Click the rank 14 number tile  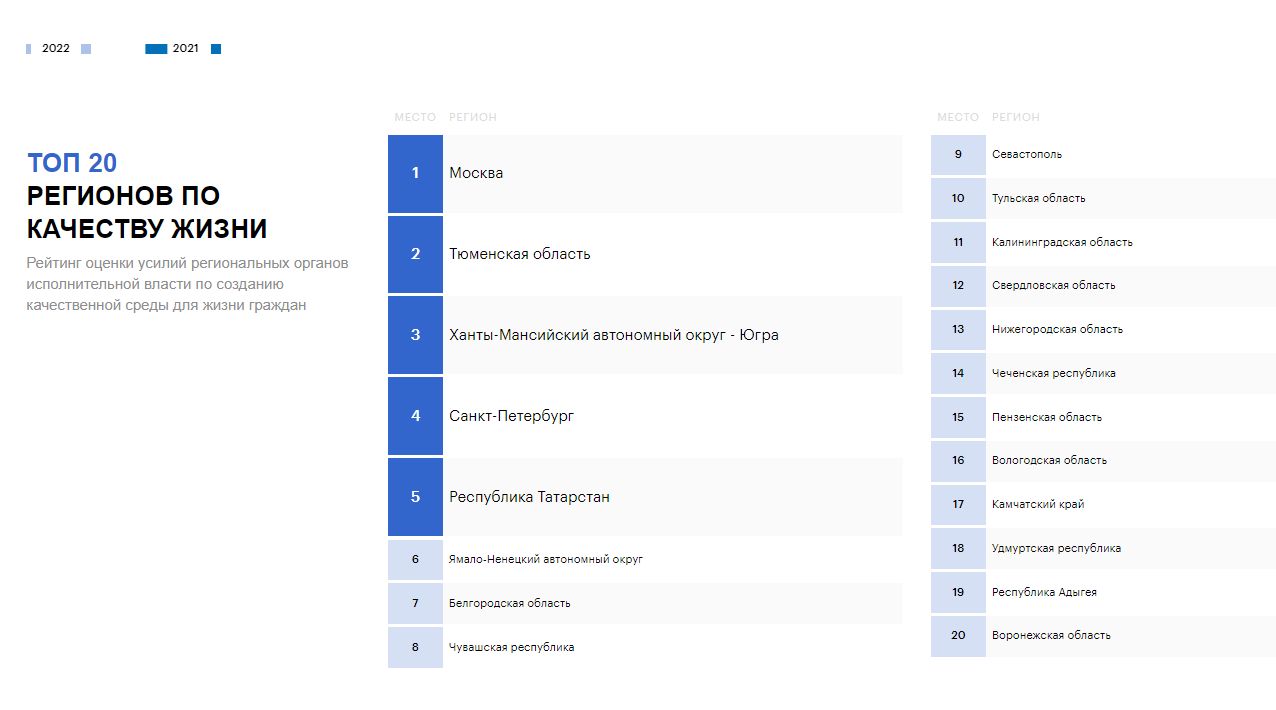(958, 373)
